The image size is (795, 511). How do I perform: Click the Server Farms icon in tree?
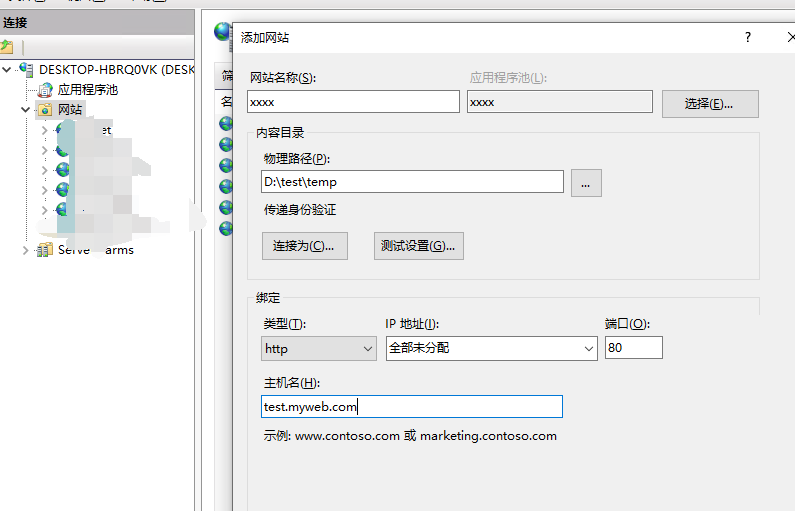click(45, 250)
